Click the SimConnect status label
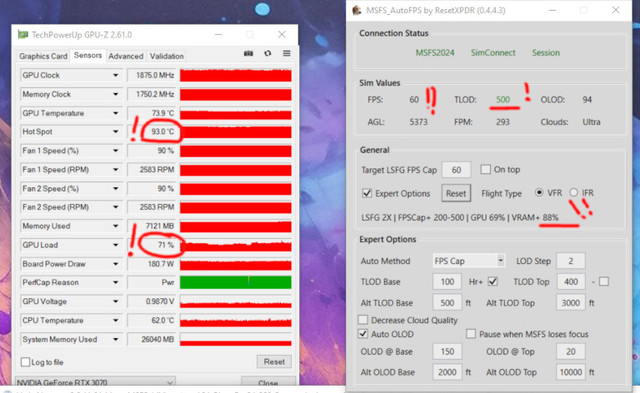The image size is (640, 393). (x=493, y=53)
